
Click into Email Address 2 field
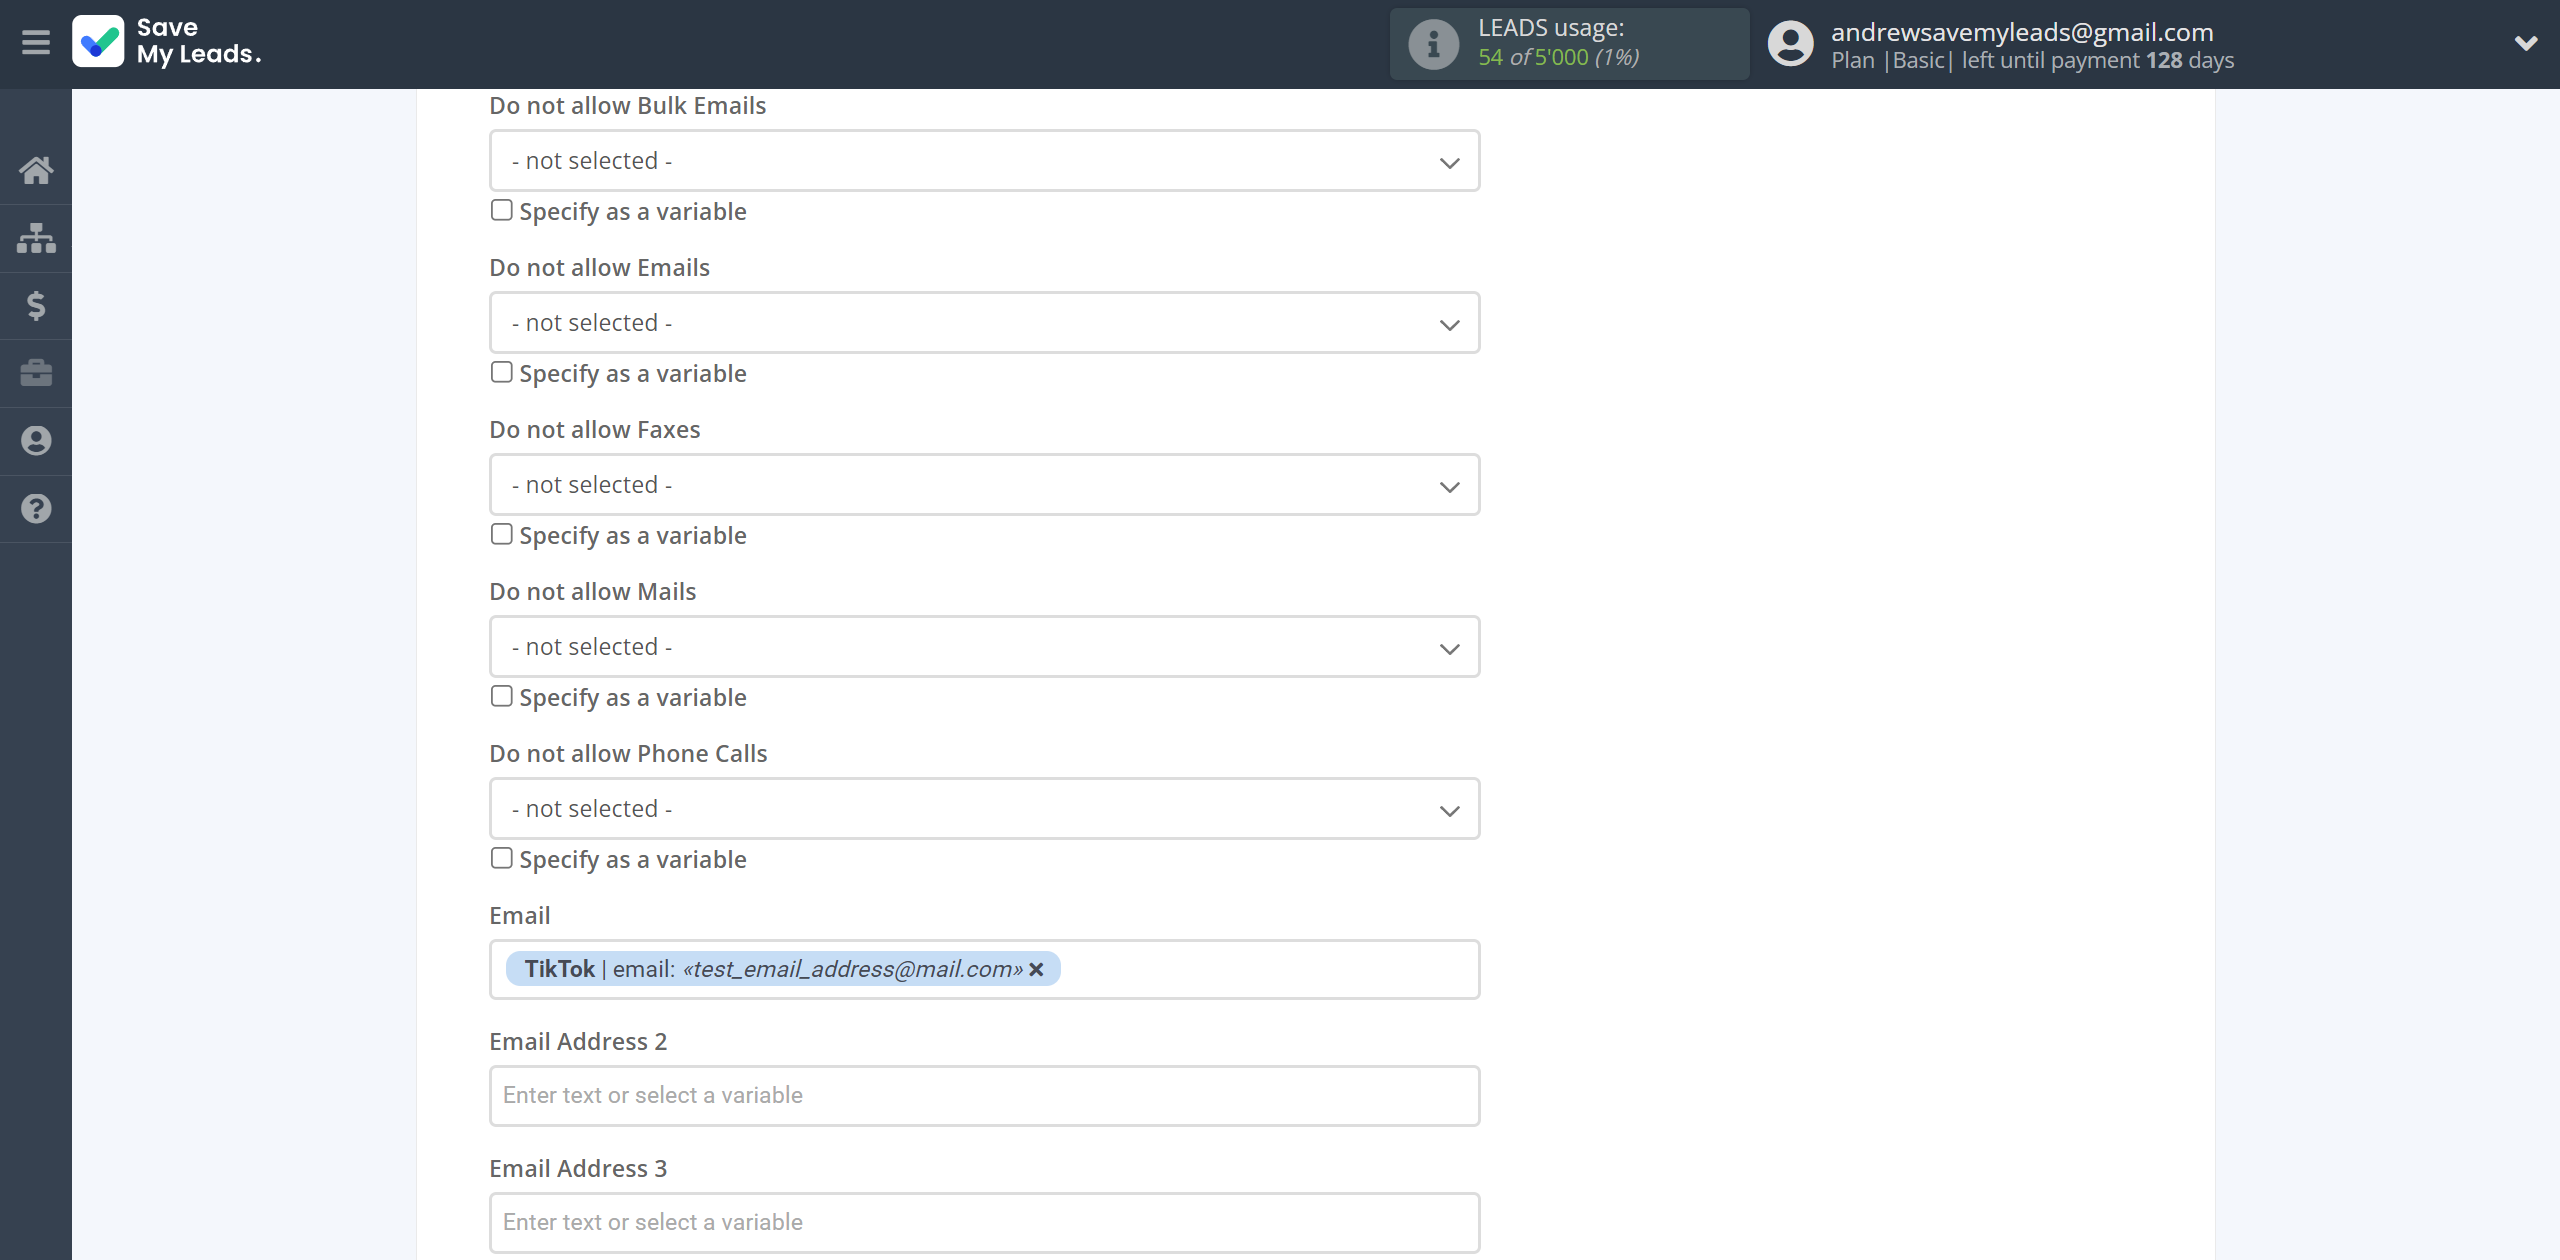click(x=984, y=1096)
